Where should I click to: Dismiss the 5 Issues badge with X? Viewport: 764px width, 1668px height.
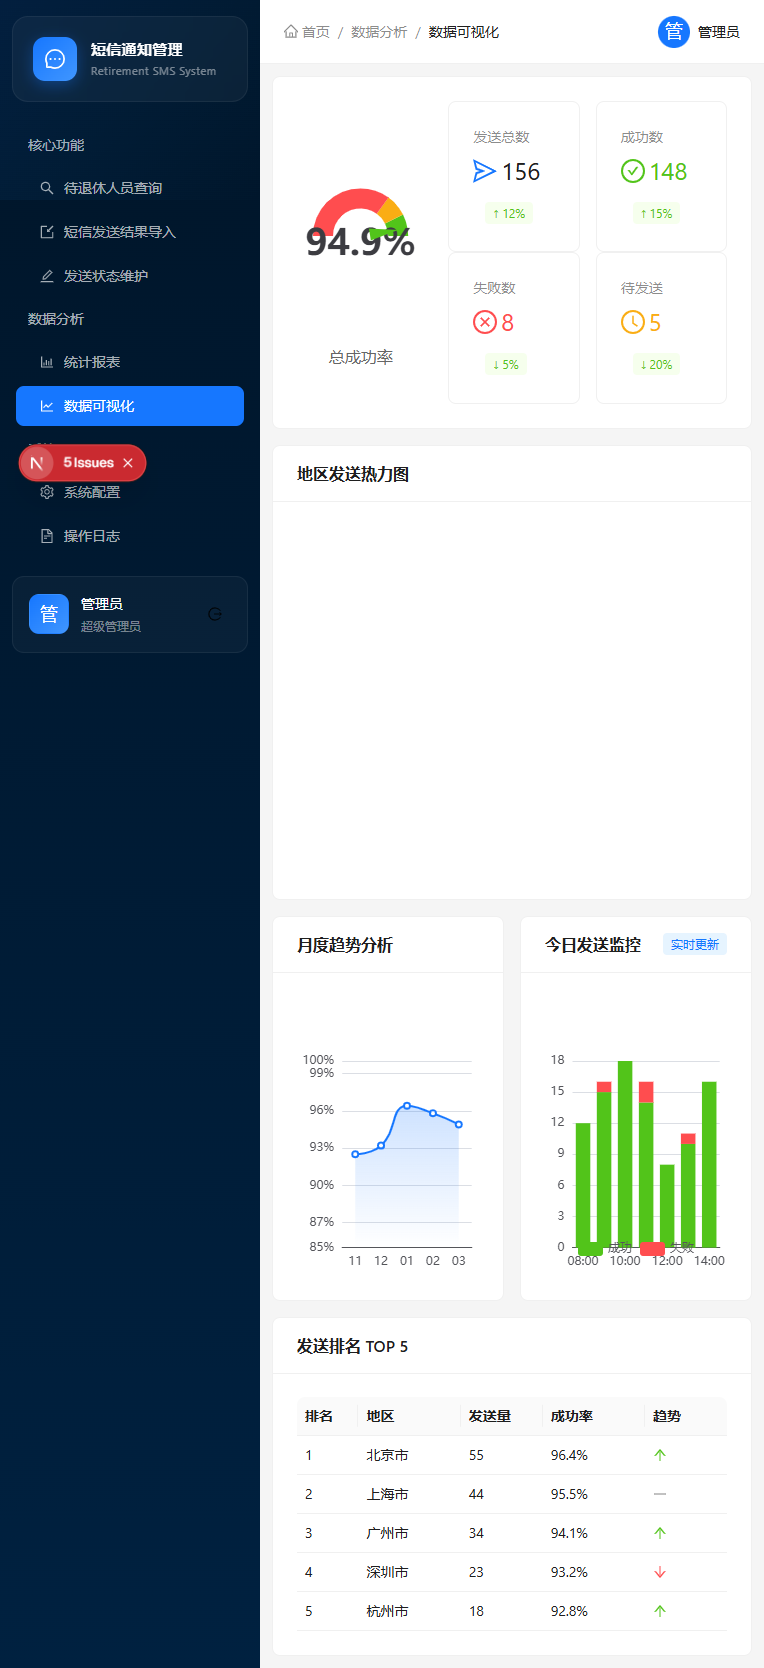[128, 463]
